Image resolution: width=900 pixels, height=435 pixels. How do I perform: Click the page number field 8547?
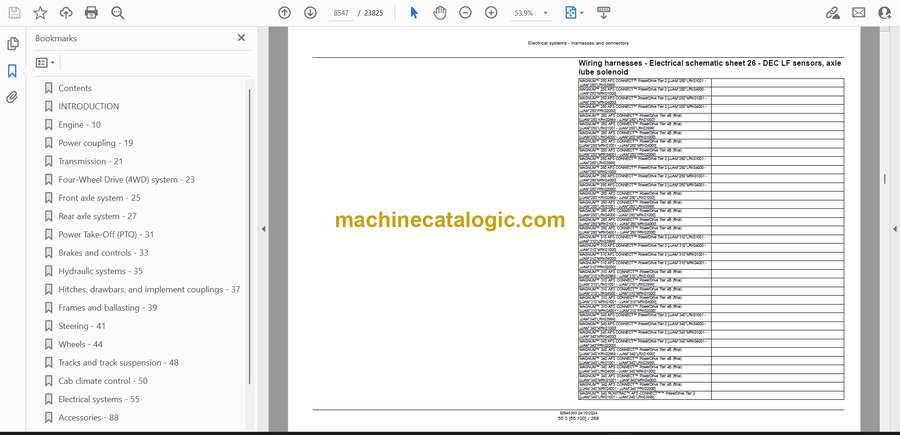point(341,13)
